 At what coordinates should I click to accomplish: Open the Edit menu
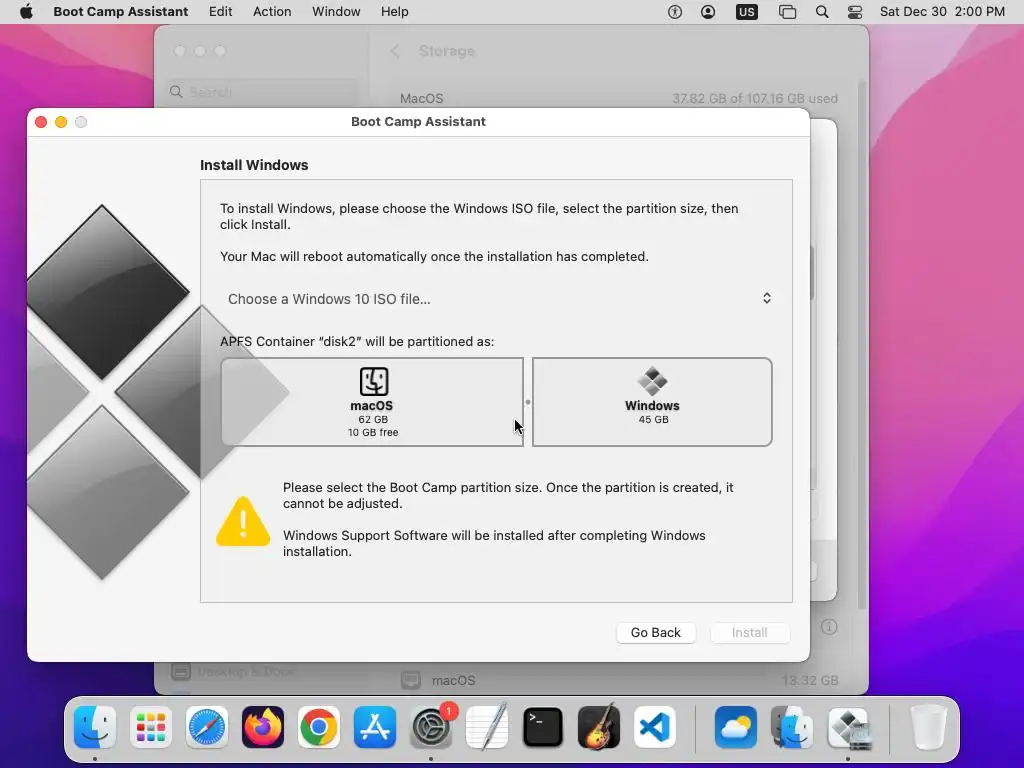(220, 12)
